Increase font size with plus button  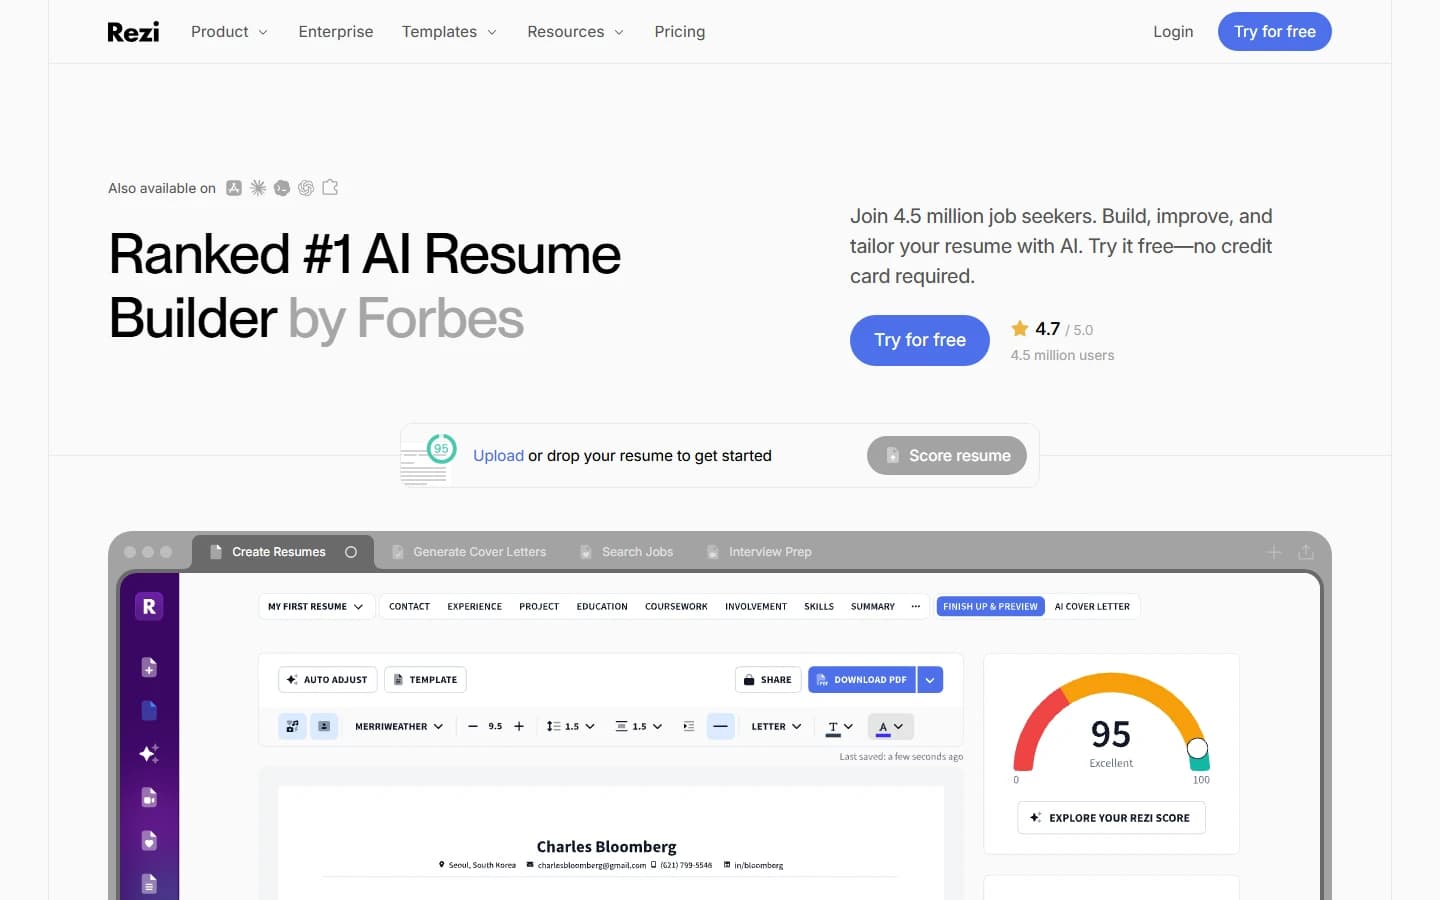(519, 727)
